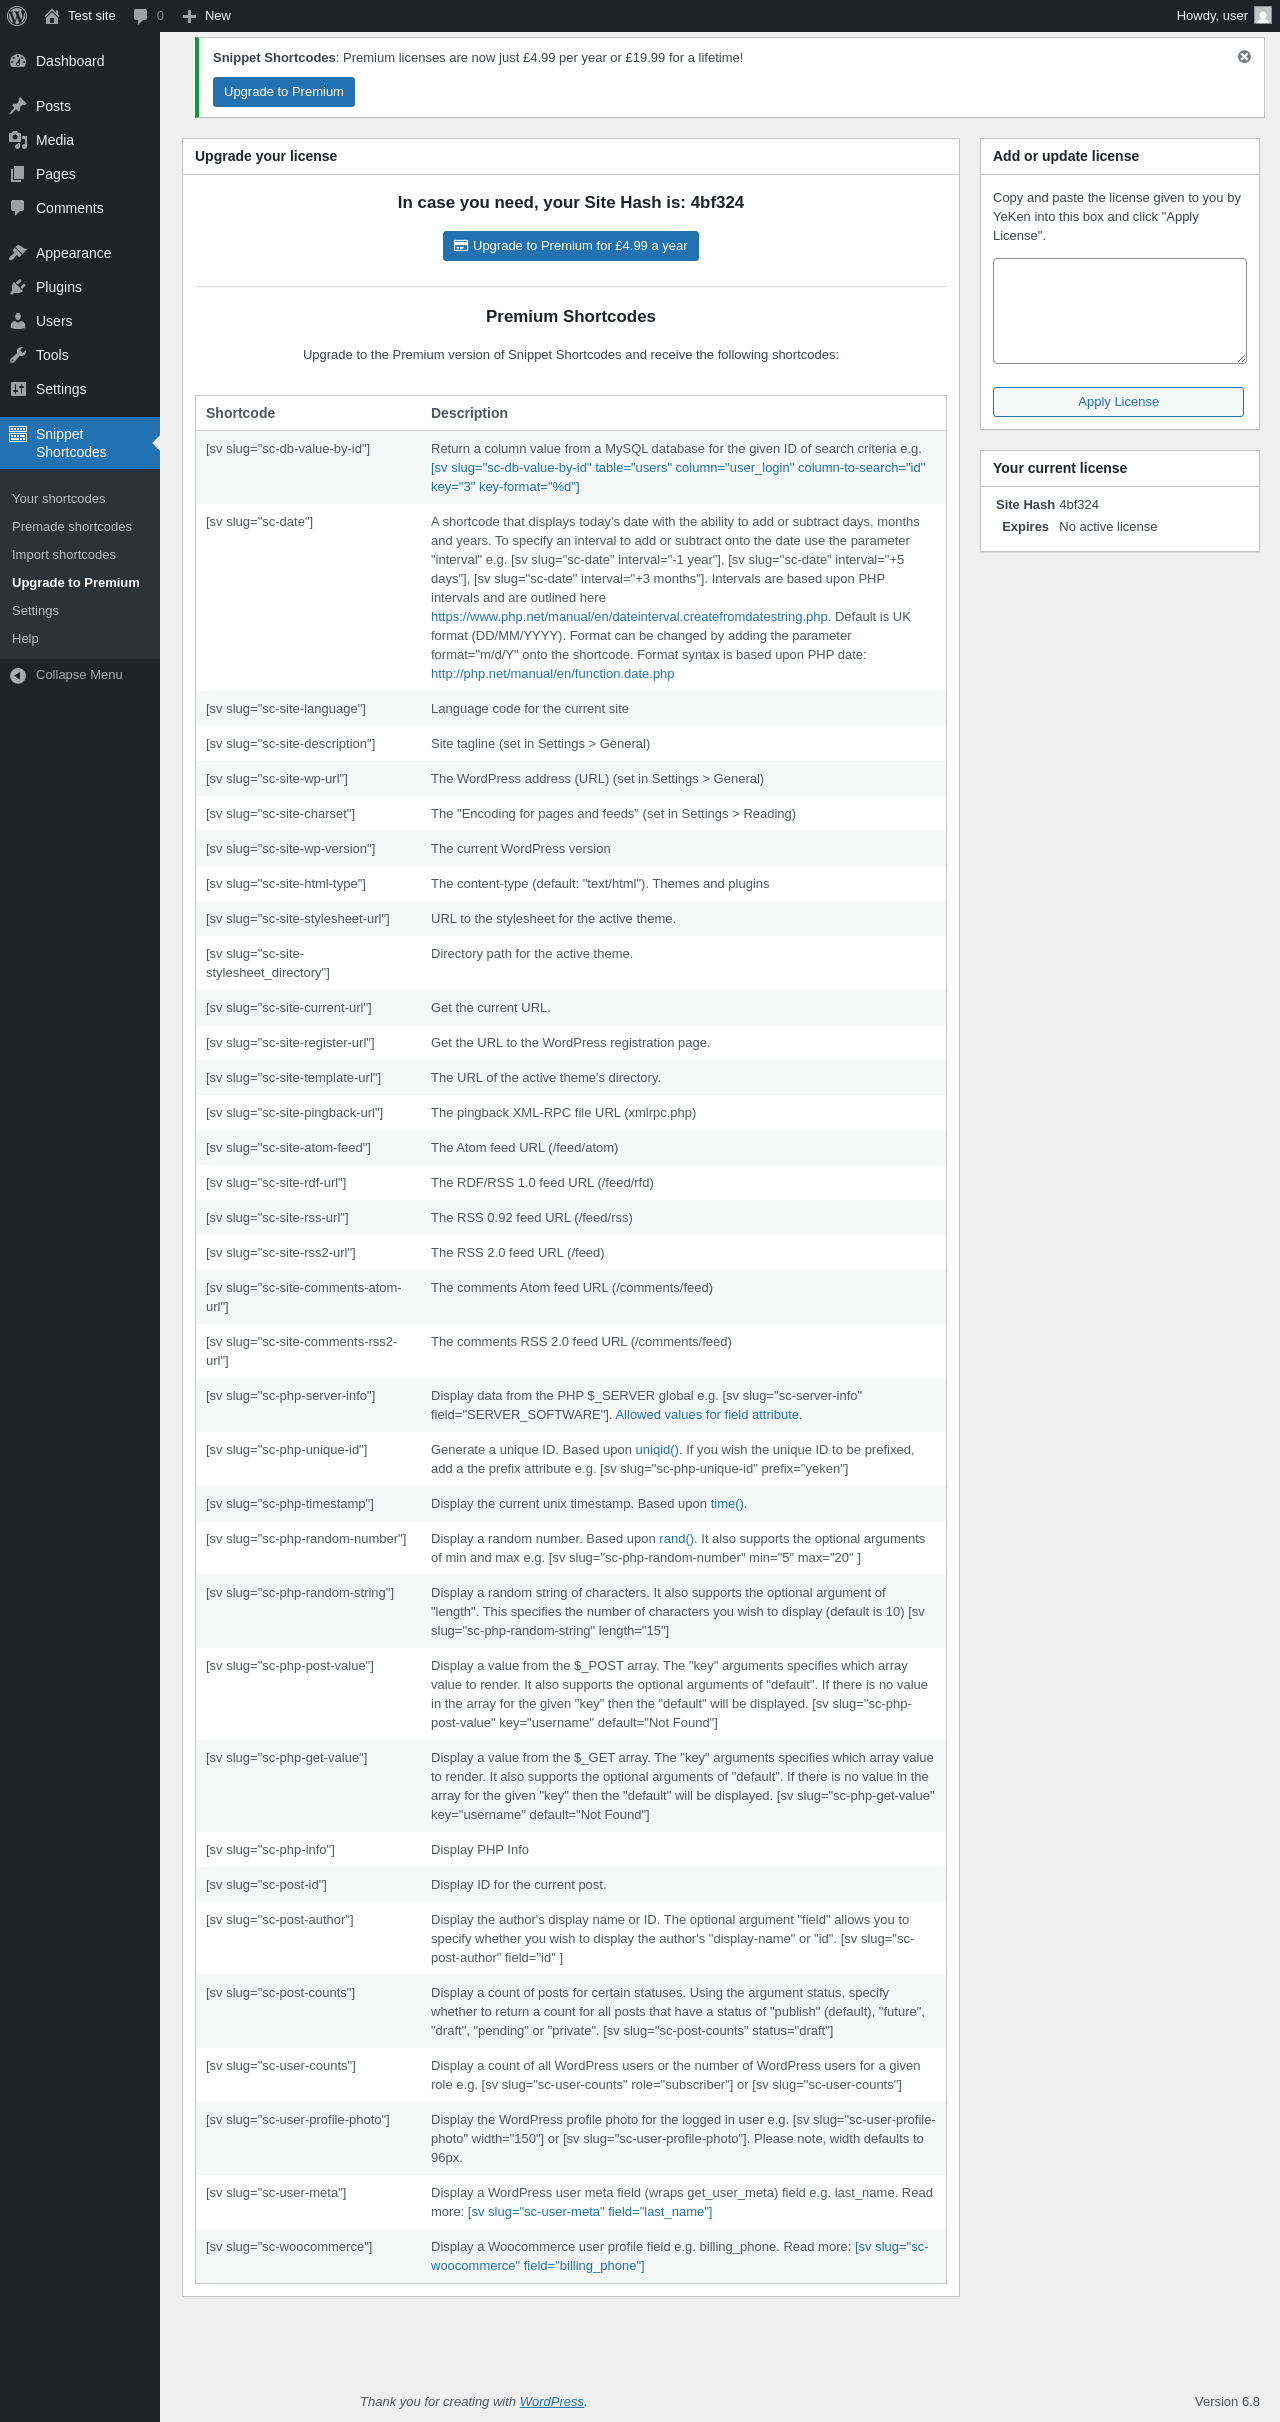Open Import shortcodes submenu item
The image size is (1280, 2422).
click(x=64, y=555)
